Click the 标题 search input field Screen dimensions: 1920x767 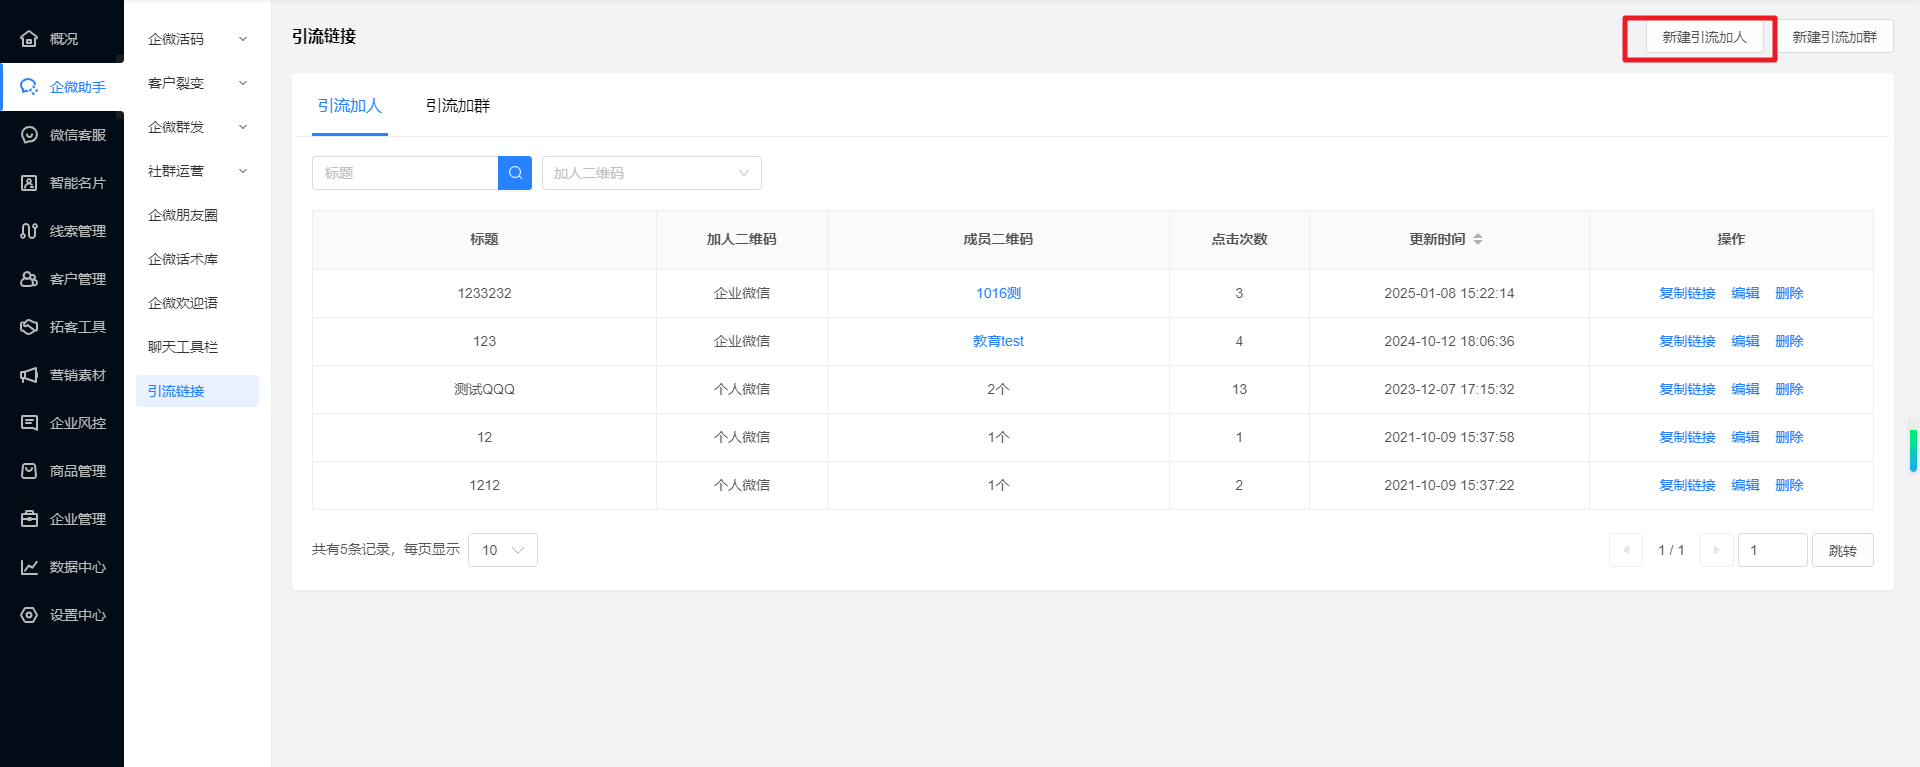[405, 173]
